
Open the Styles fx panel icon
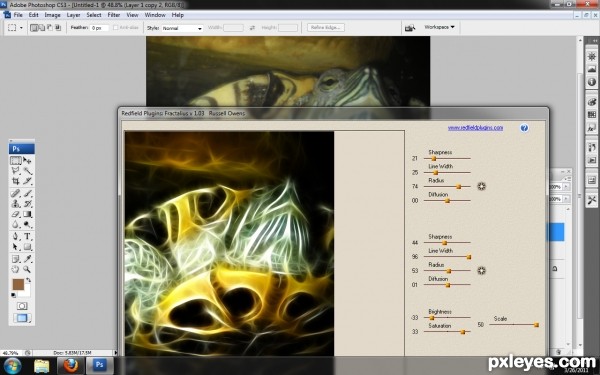coord(592,127)
